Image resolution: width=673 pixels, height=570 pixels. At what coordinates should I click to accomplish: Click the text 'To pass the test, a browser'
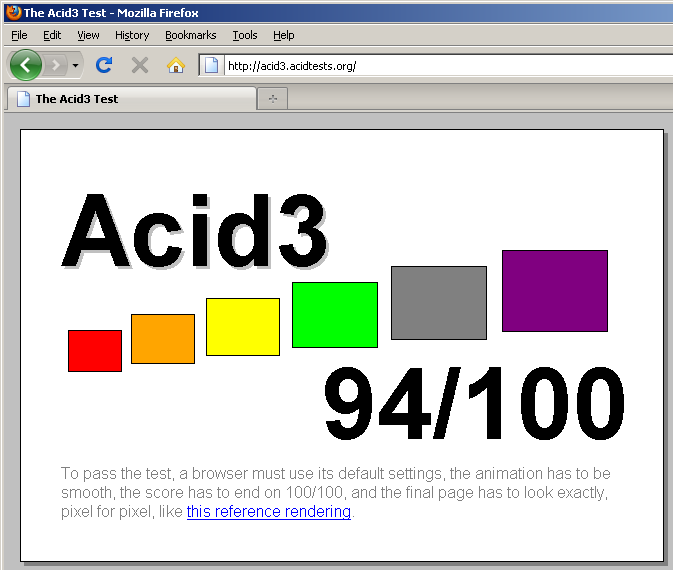click(x=155, y=473)
